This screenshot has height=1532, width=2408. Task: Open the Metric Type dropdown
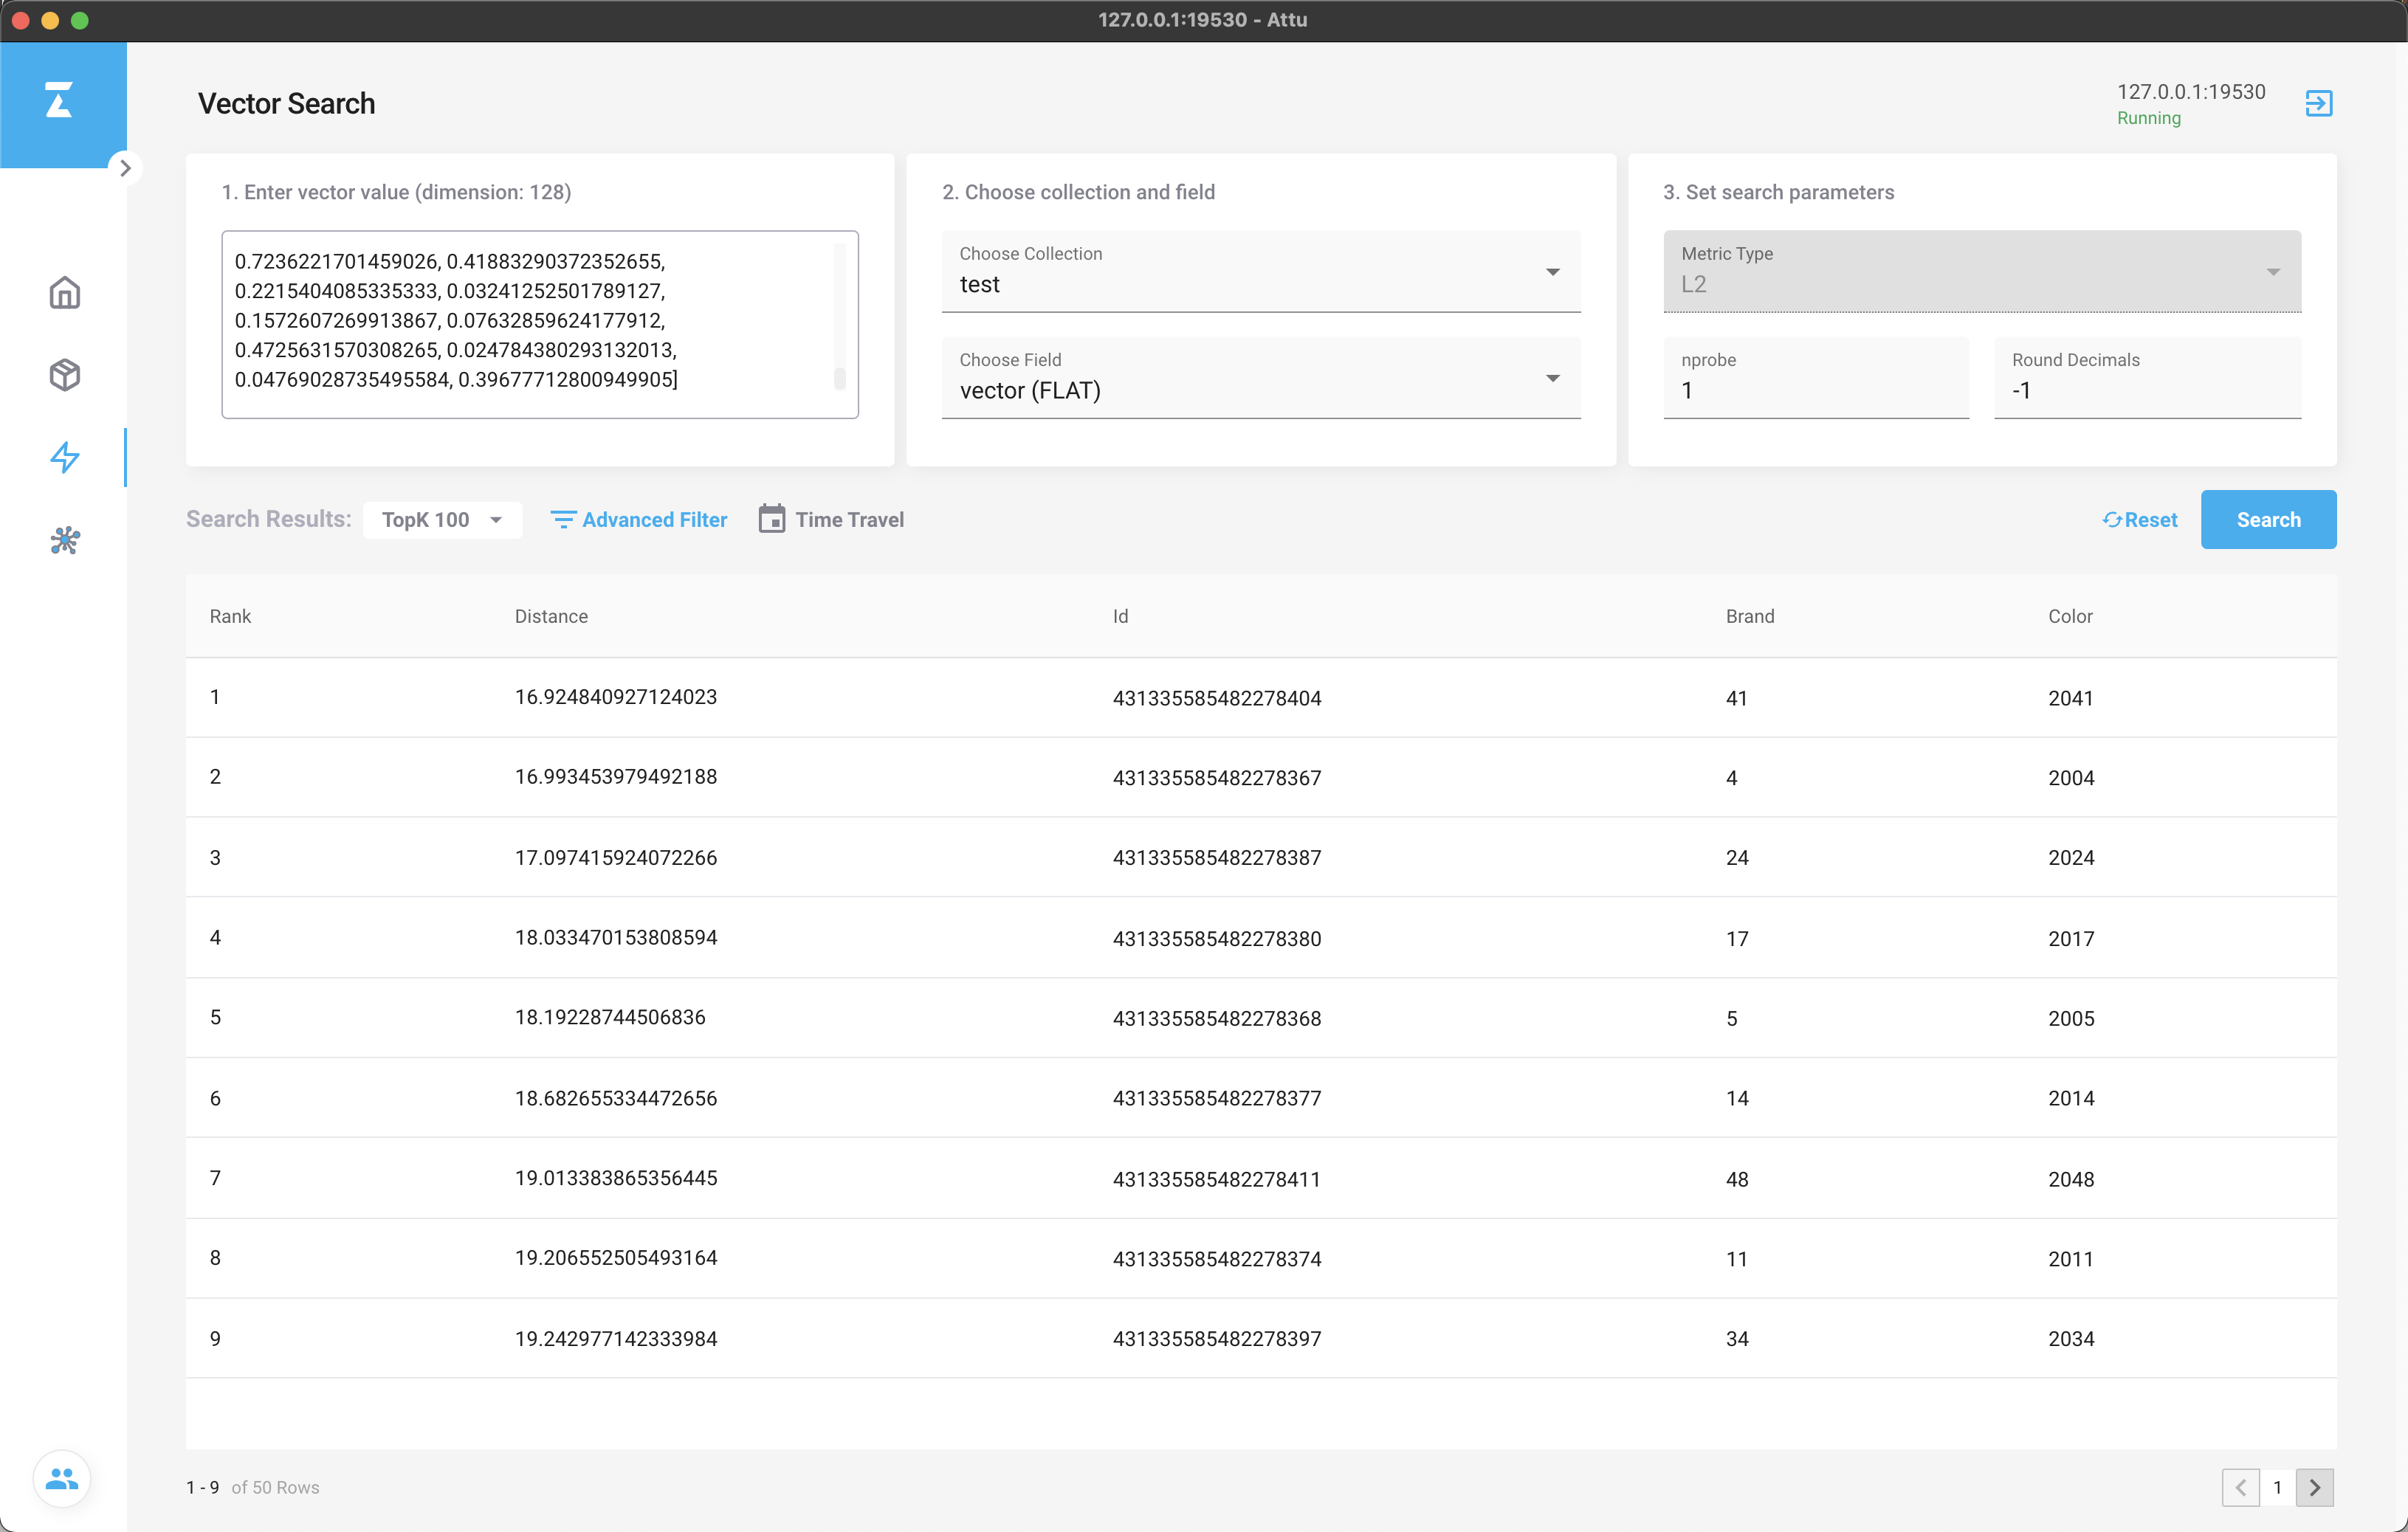1981,272
